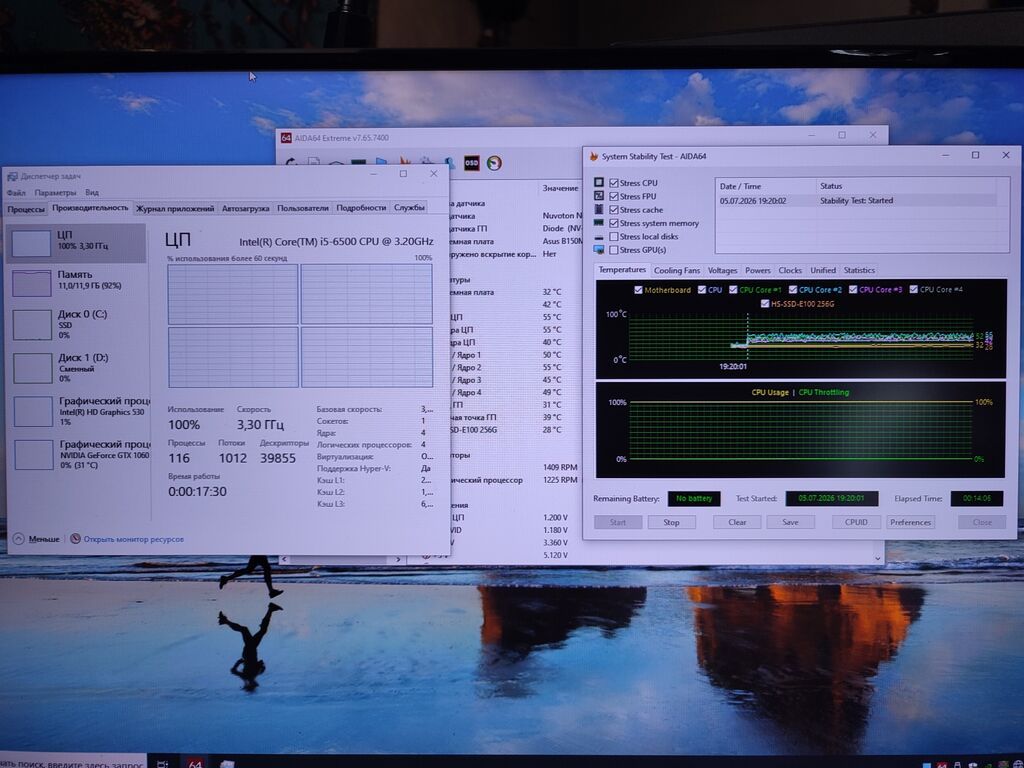Click the AIDA64 icon on the Windows taskbar

pos(195,763)
